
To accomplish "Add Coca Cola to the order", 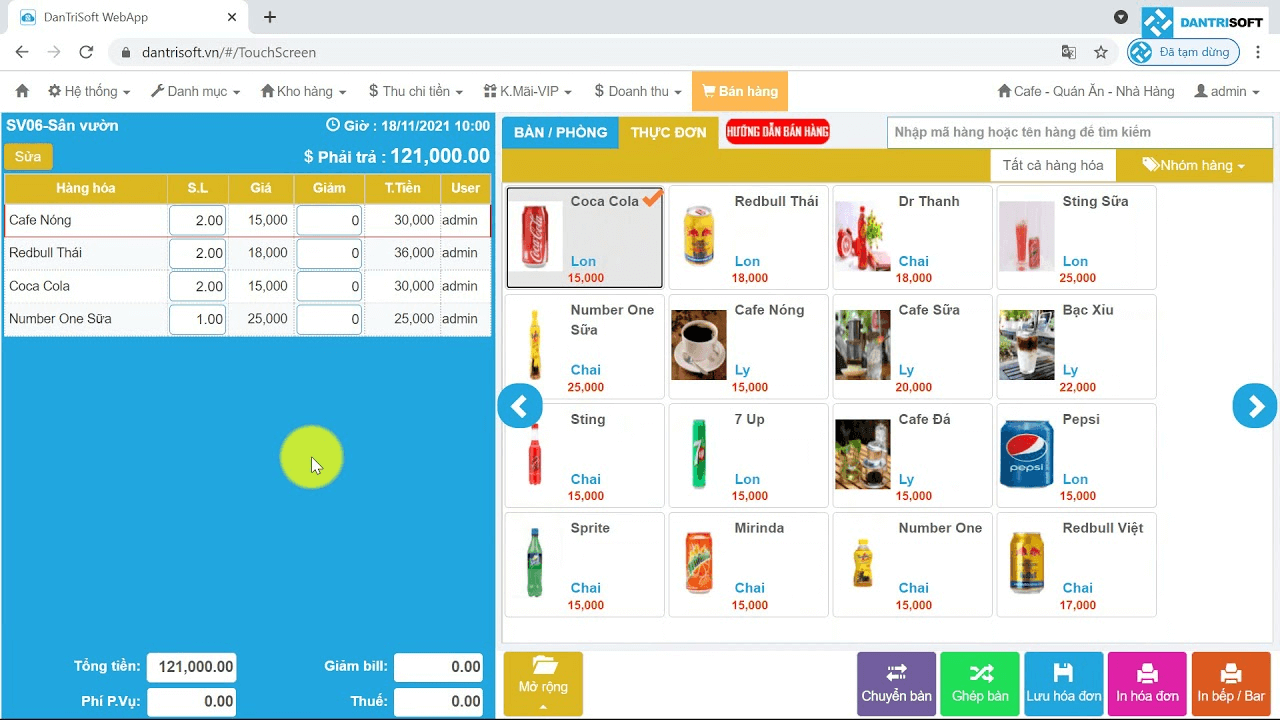I will [585, 236].
